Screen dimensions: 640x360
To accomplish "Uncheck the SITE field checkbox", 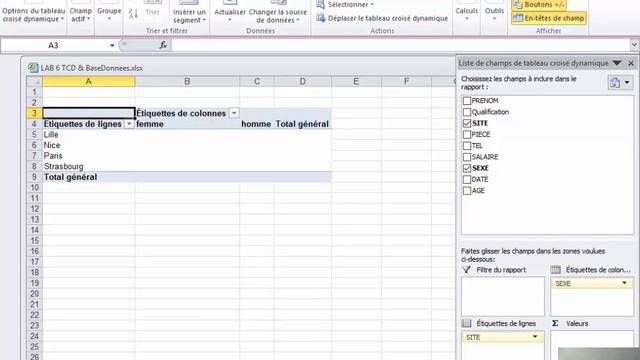I will coord(467,123).
